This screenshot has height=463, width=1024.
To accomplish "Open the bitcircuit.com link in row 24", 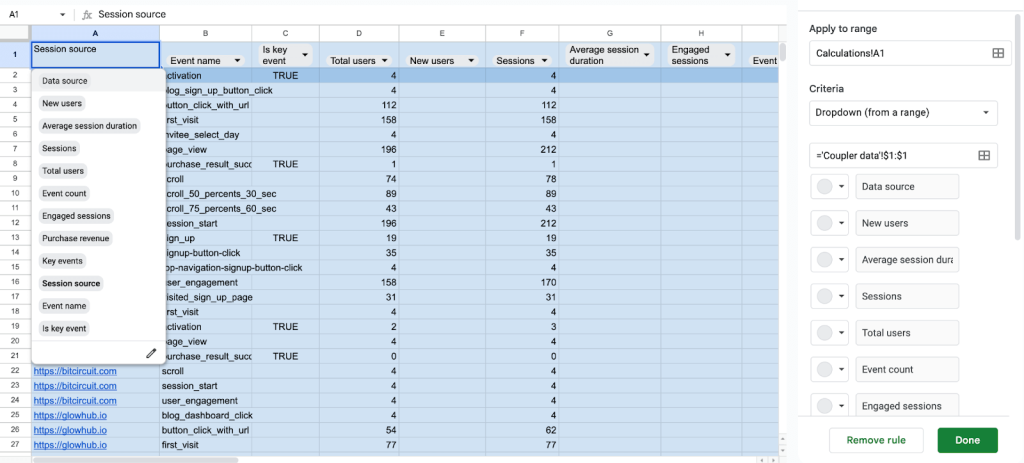I will (75, 400).
